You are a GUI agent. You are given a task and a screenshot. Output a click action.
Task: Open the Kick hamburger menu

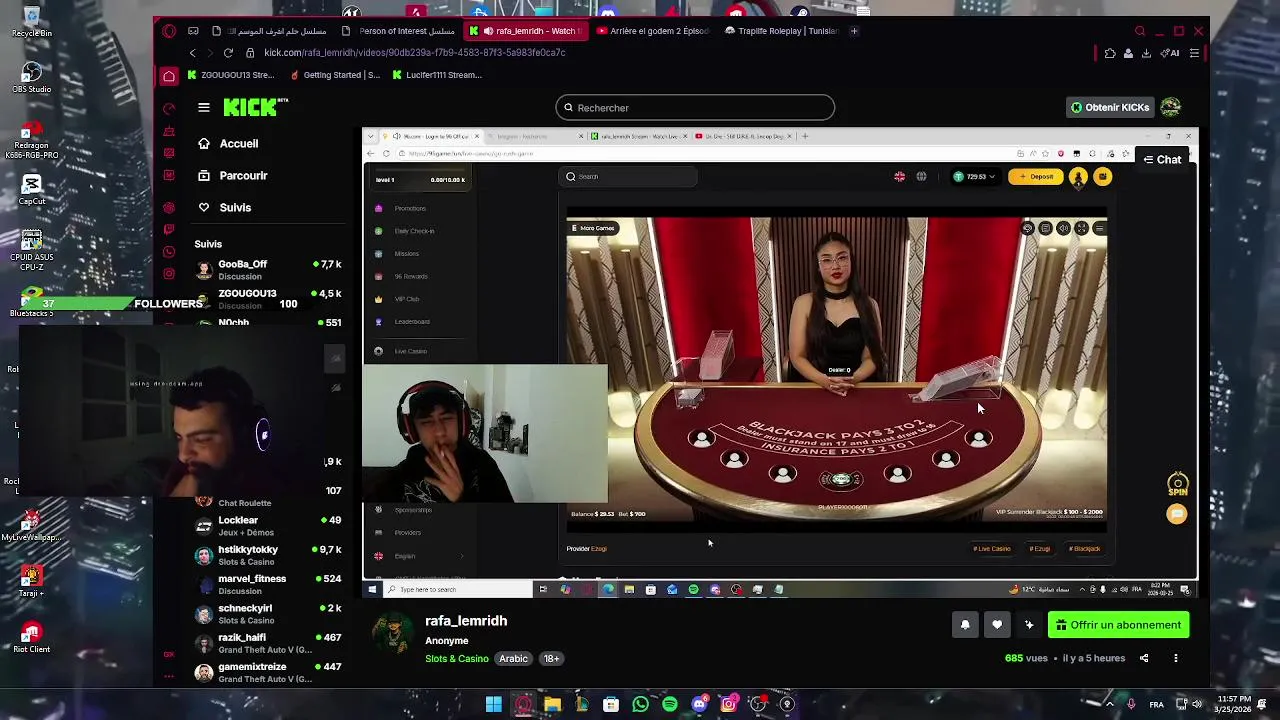pyautogui.click(x=204, y=107)
